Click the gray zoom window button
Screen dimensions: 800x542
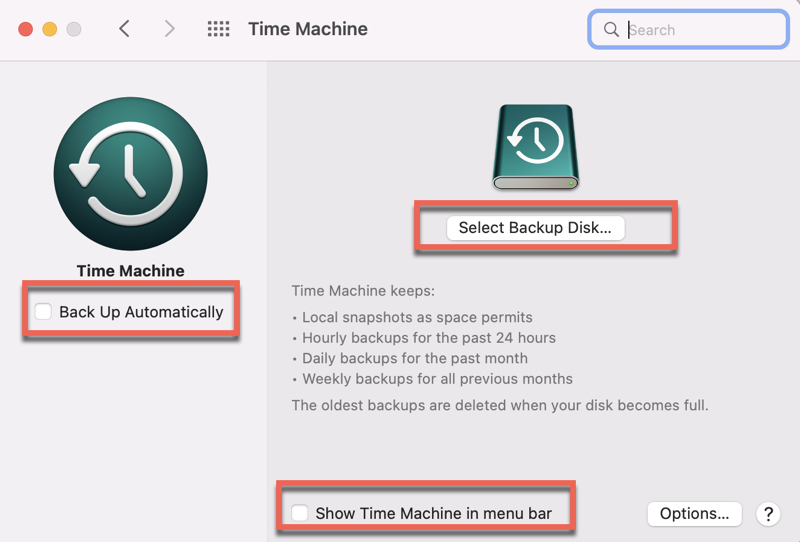pos(74,29)
